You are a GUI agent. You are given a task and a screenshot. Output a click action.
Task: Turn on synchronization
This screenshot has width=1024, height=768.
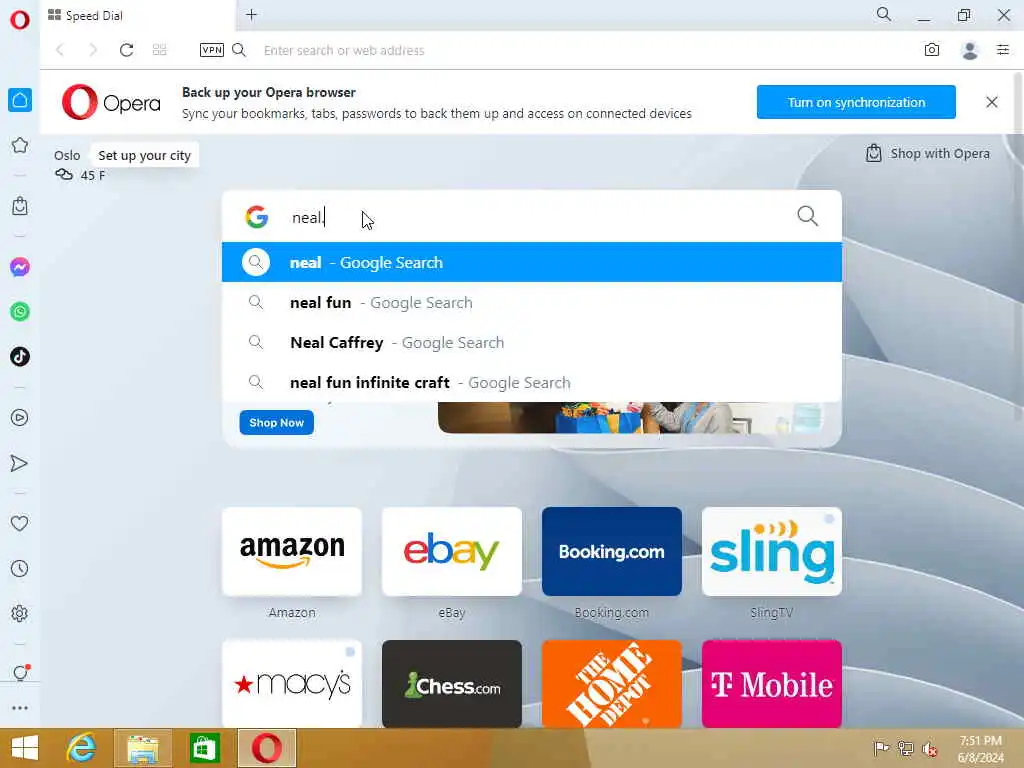pos(856,102)
